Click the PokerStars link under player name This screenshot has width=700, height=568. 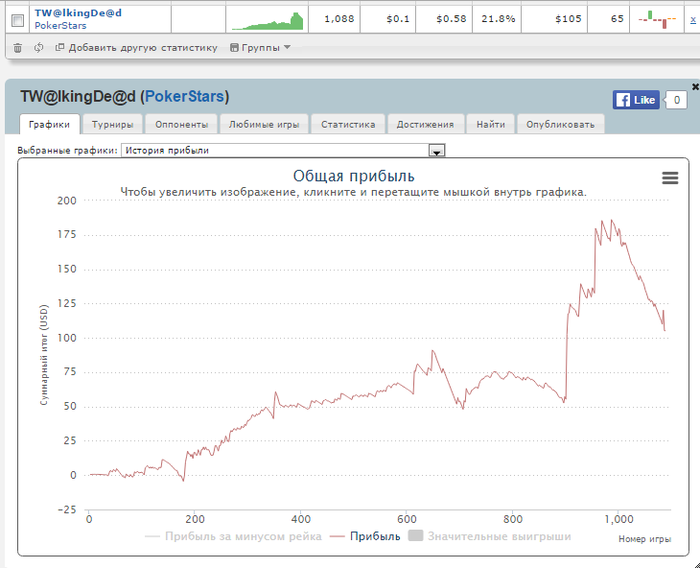click(60, 26)
